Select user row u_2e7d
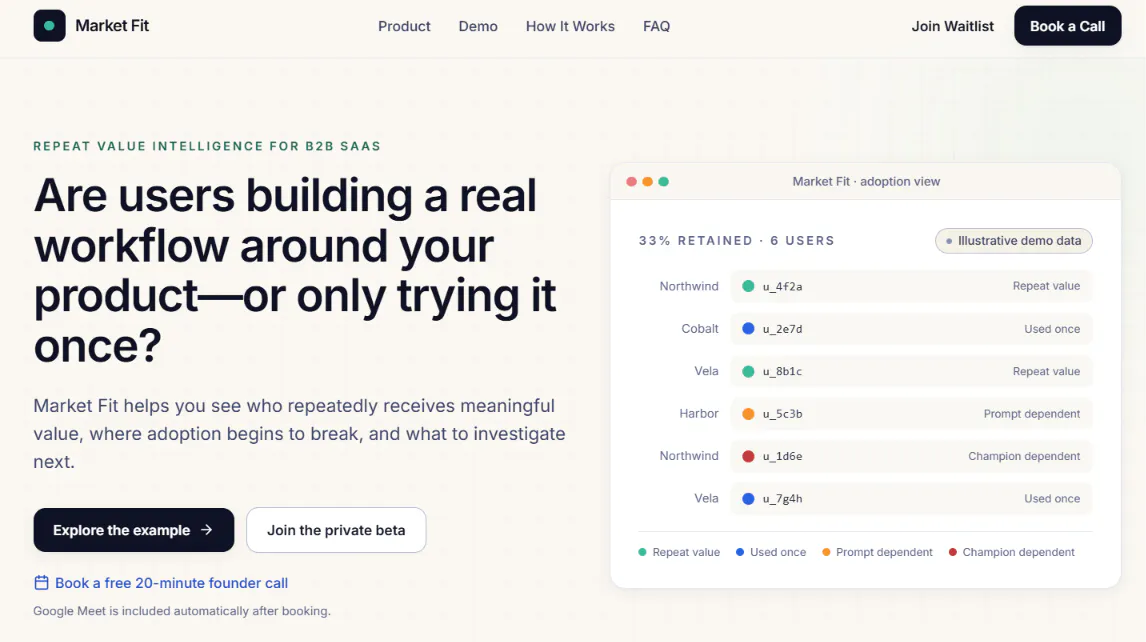 pyautogui.click(x=911, y=328)
